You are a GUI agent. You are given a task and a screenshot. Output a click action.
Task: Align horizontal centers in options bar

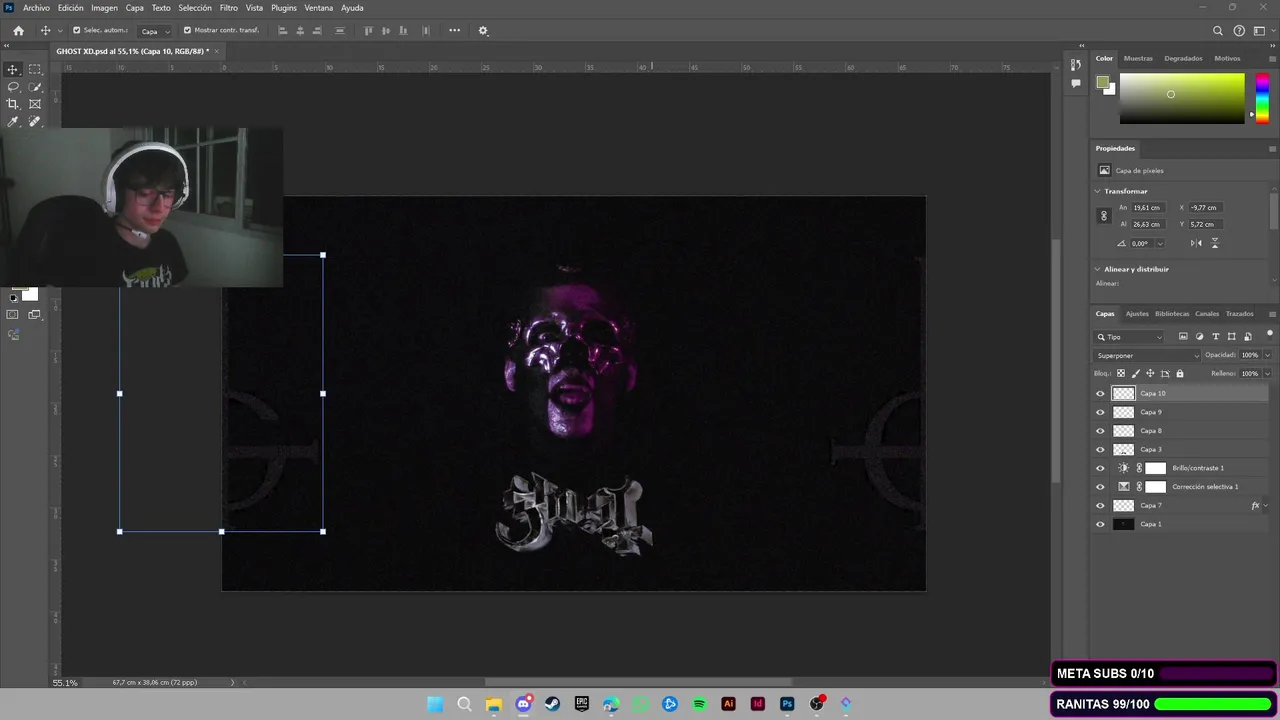pos(300,31)
